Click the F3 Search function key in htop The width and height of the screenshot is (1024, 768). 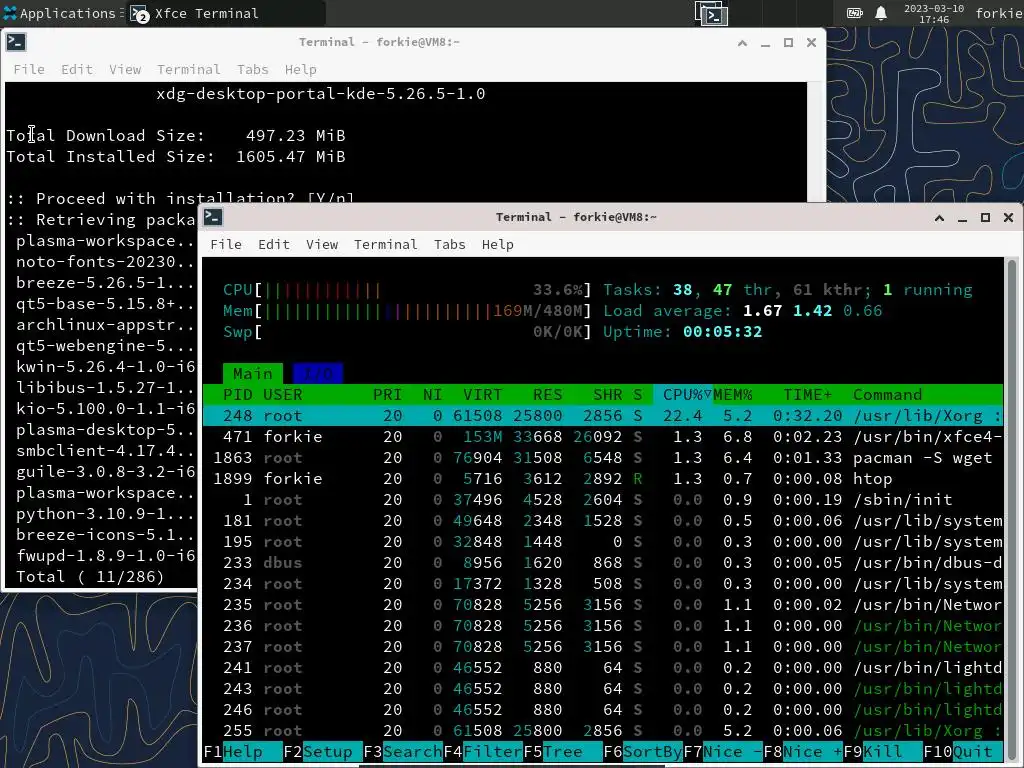(x=403, y=752)
